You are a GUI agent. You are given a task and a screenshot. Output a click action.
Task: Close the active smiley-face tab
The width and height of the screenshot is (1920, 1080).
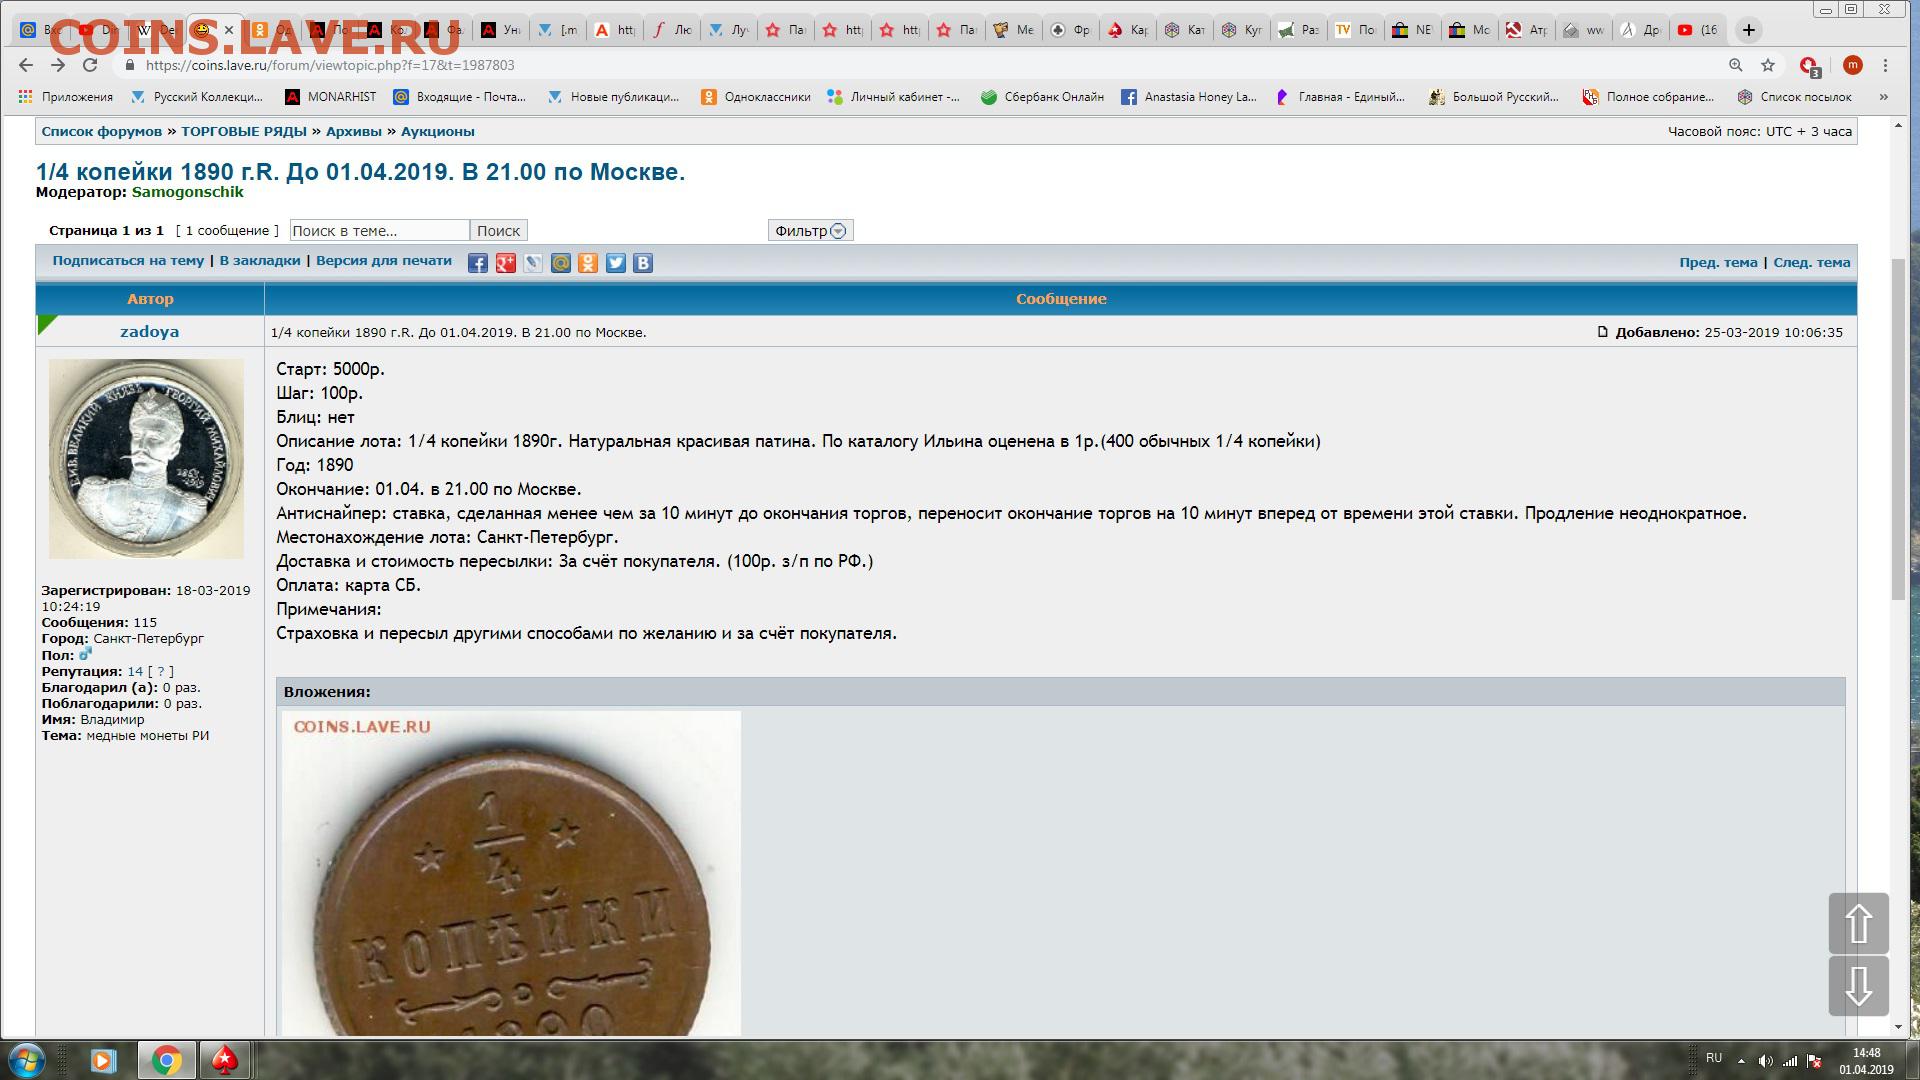229,30
